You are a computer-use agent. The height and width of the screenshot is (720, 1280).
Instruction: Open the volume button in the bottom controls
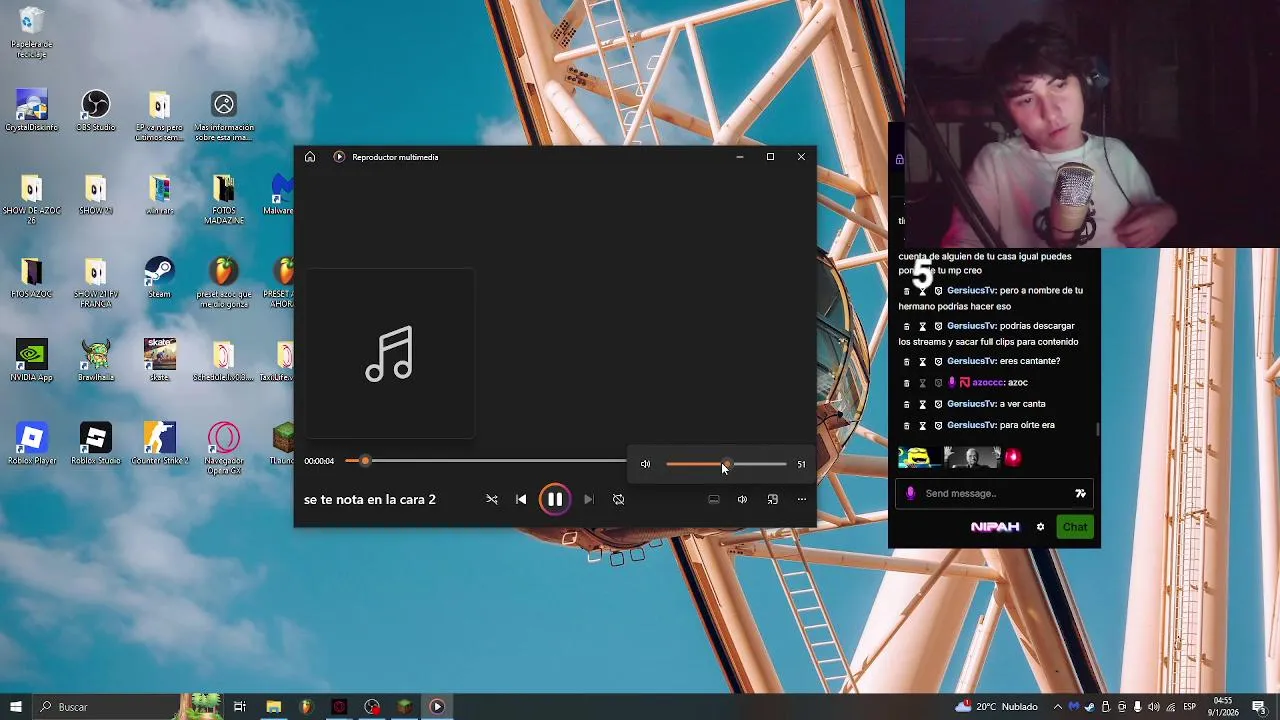(x=742, y=499)
